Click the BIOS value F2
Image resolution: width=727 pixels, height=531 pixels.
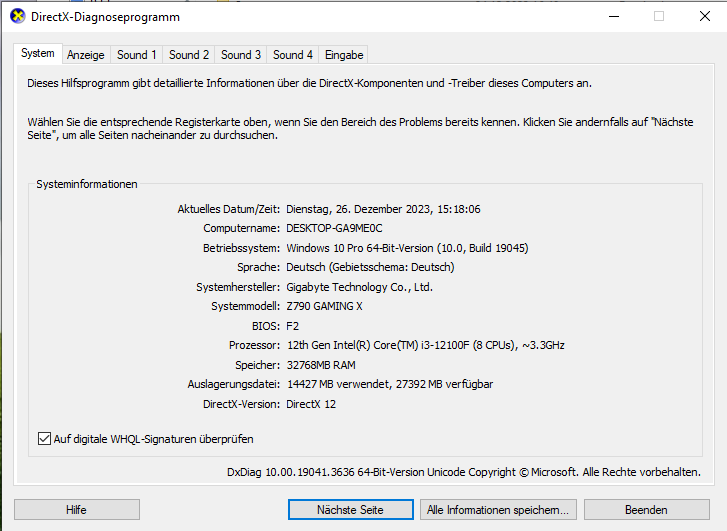pos(293,326)
